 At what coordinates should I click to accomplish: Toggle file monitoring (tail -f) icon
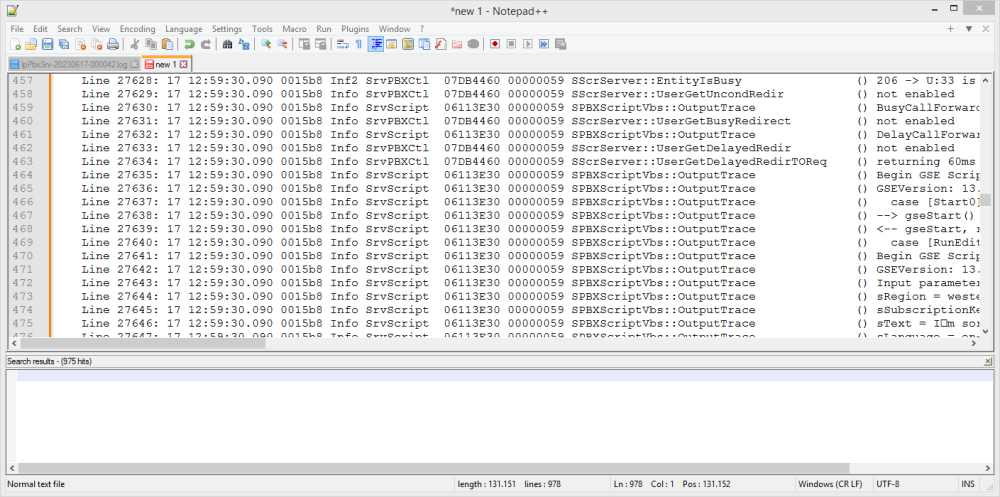click(473, 44)
